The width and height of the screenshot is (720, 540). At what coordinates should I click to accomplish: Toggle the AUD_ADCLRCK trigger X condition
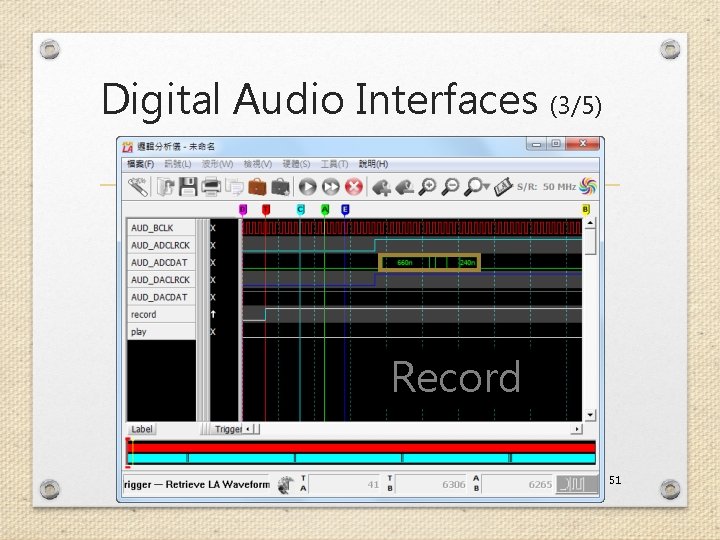213,245
